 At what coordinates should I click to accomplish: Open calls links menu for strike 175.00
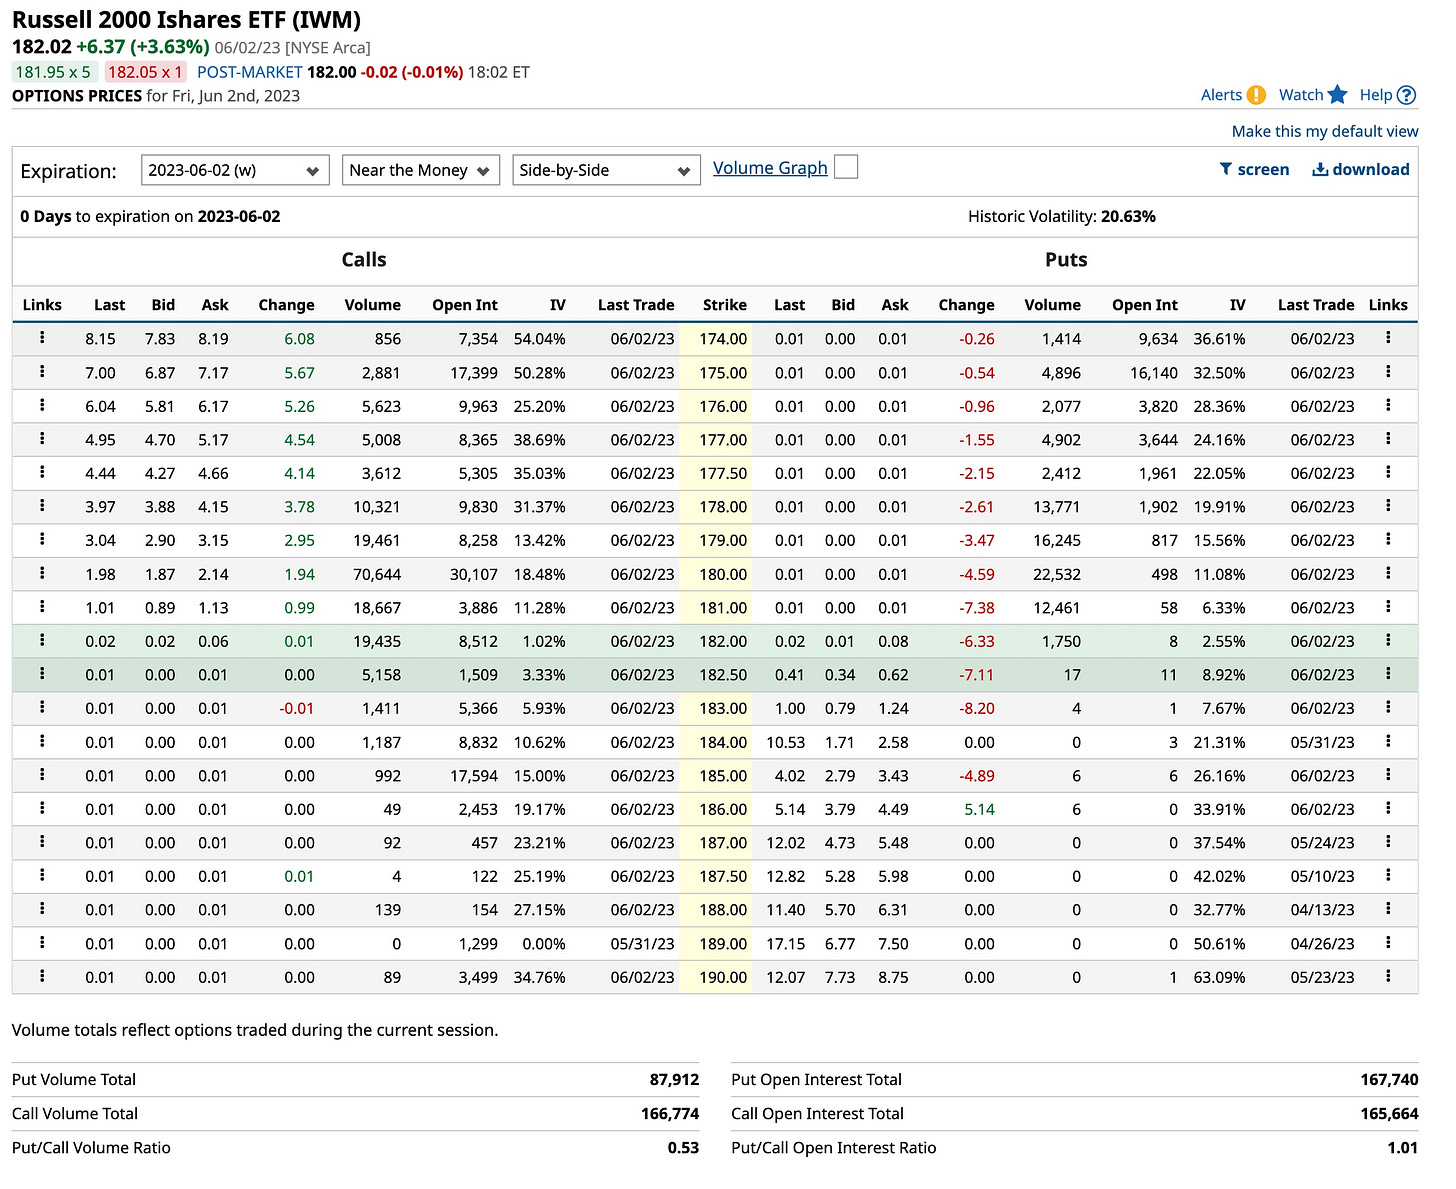[x=42, y=372]
